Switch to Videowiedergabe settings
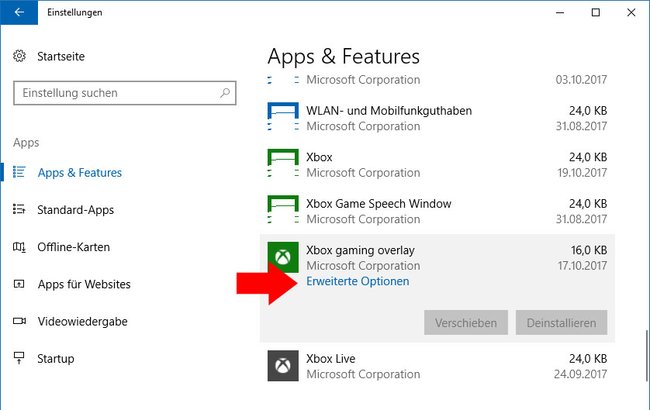 [82, 321]
